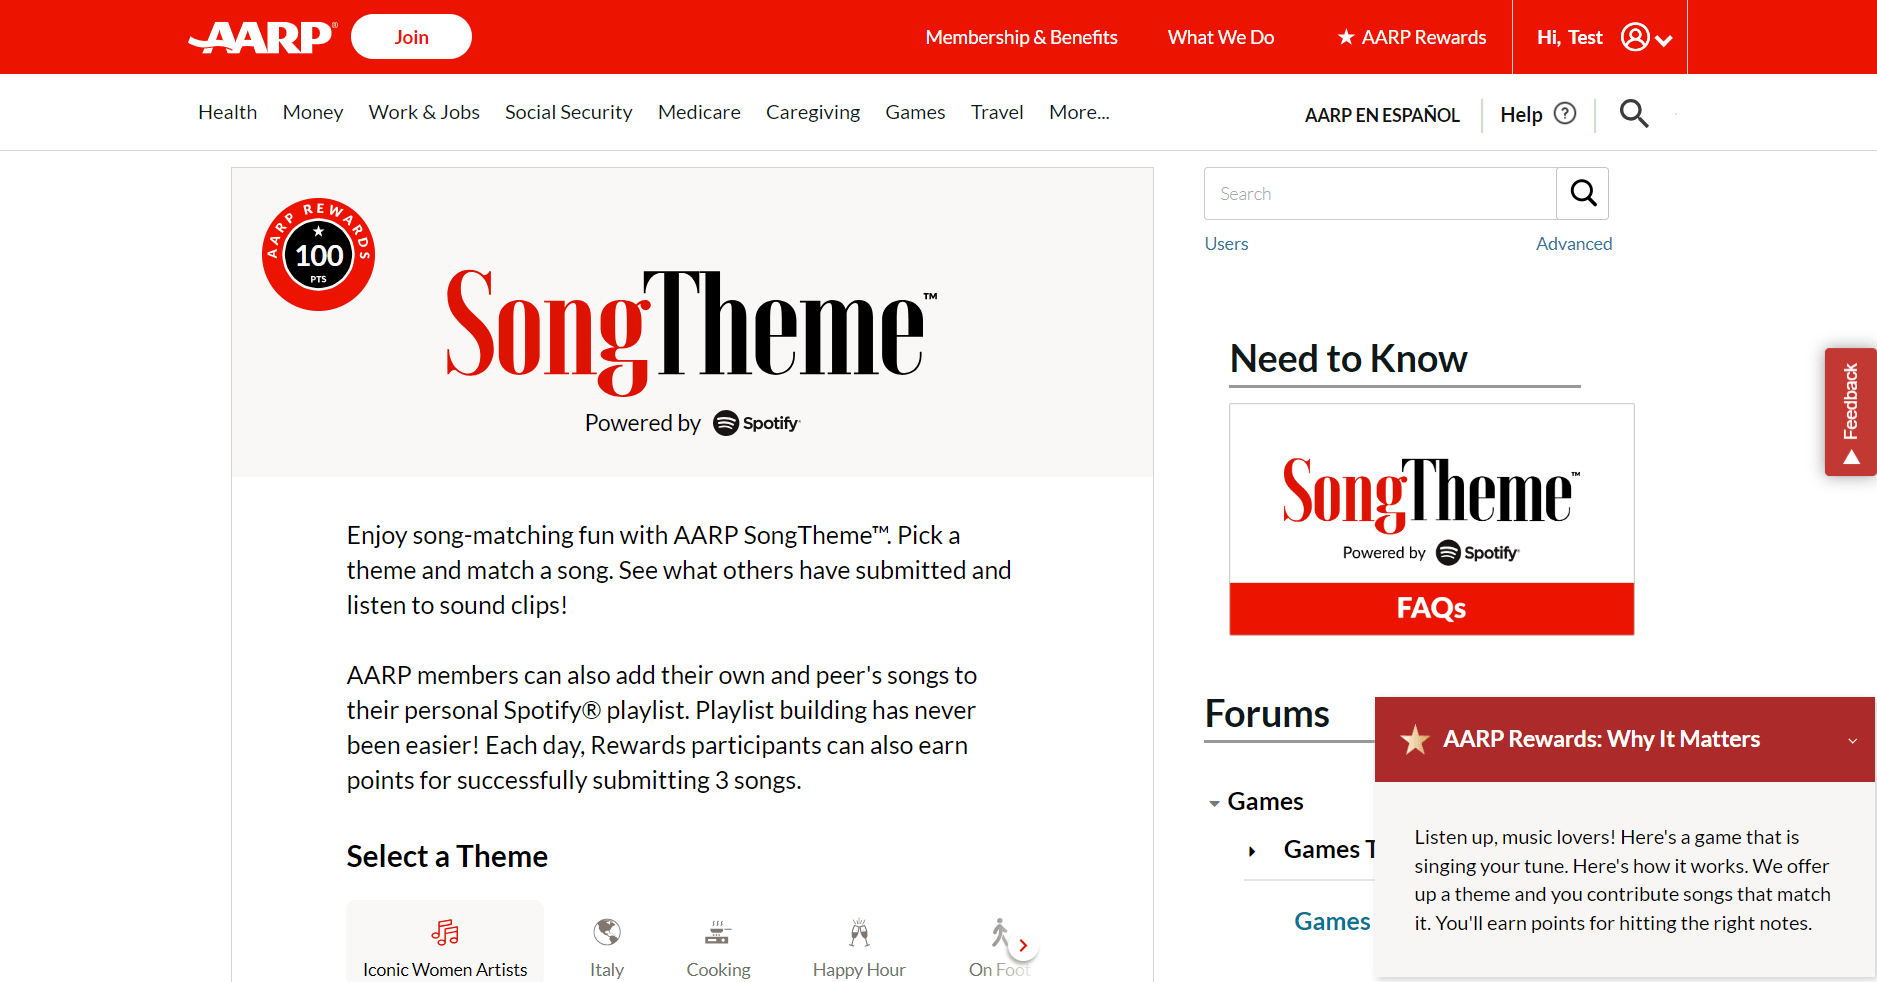Select the Italy theme
Screen dimensions: 1877x982
pyautogui.click(x=607, y=947)
